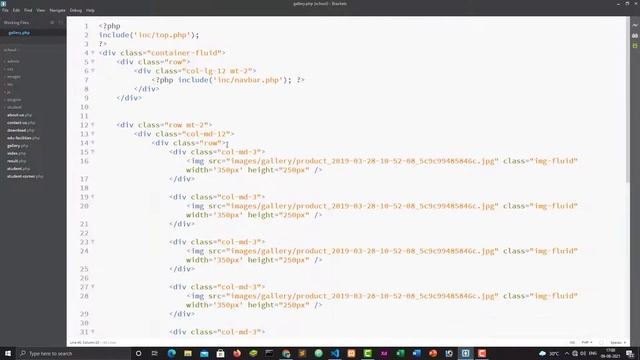
Task: Open the school project dropdown
Action: click(x=11, y=50)
